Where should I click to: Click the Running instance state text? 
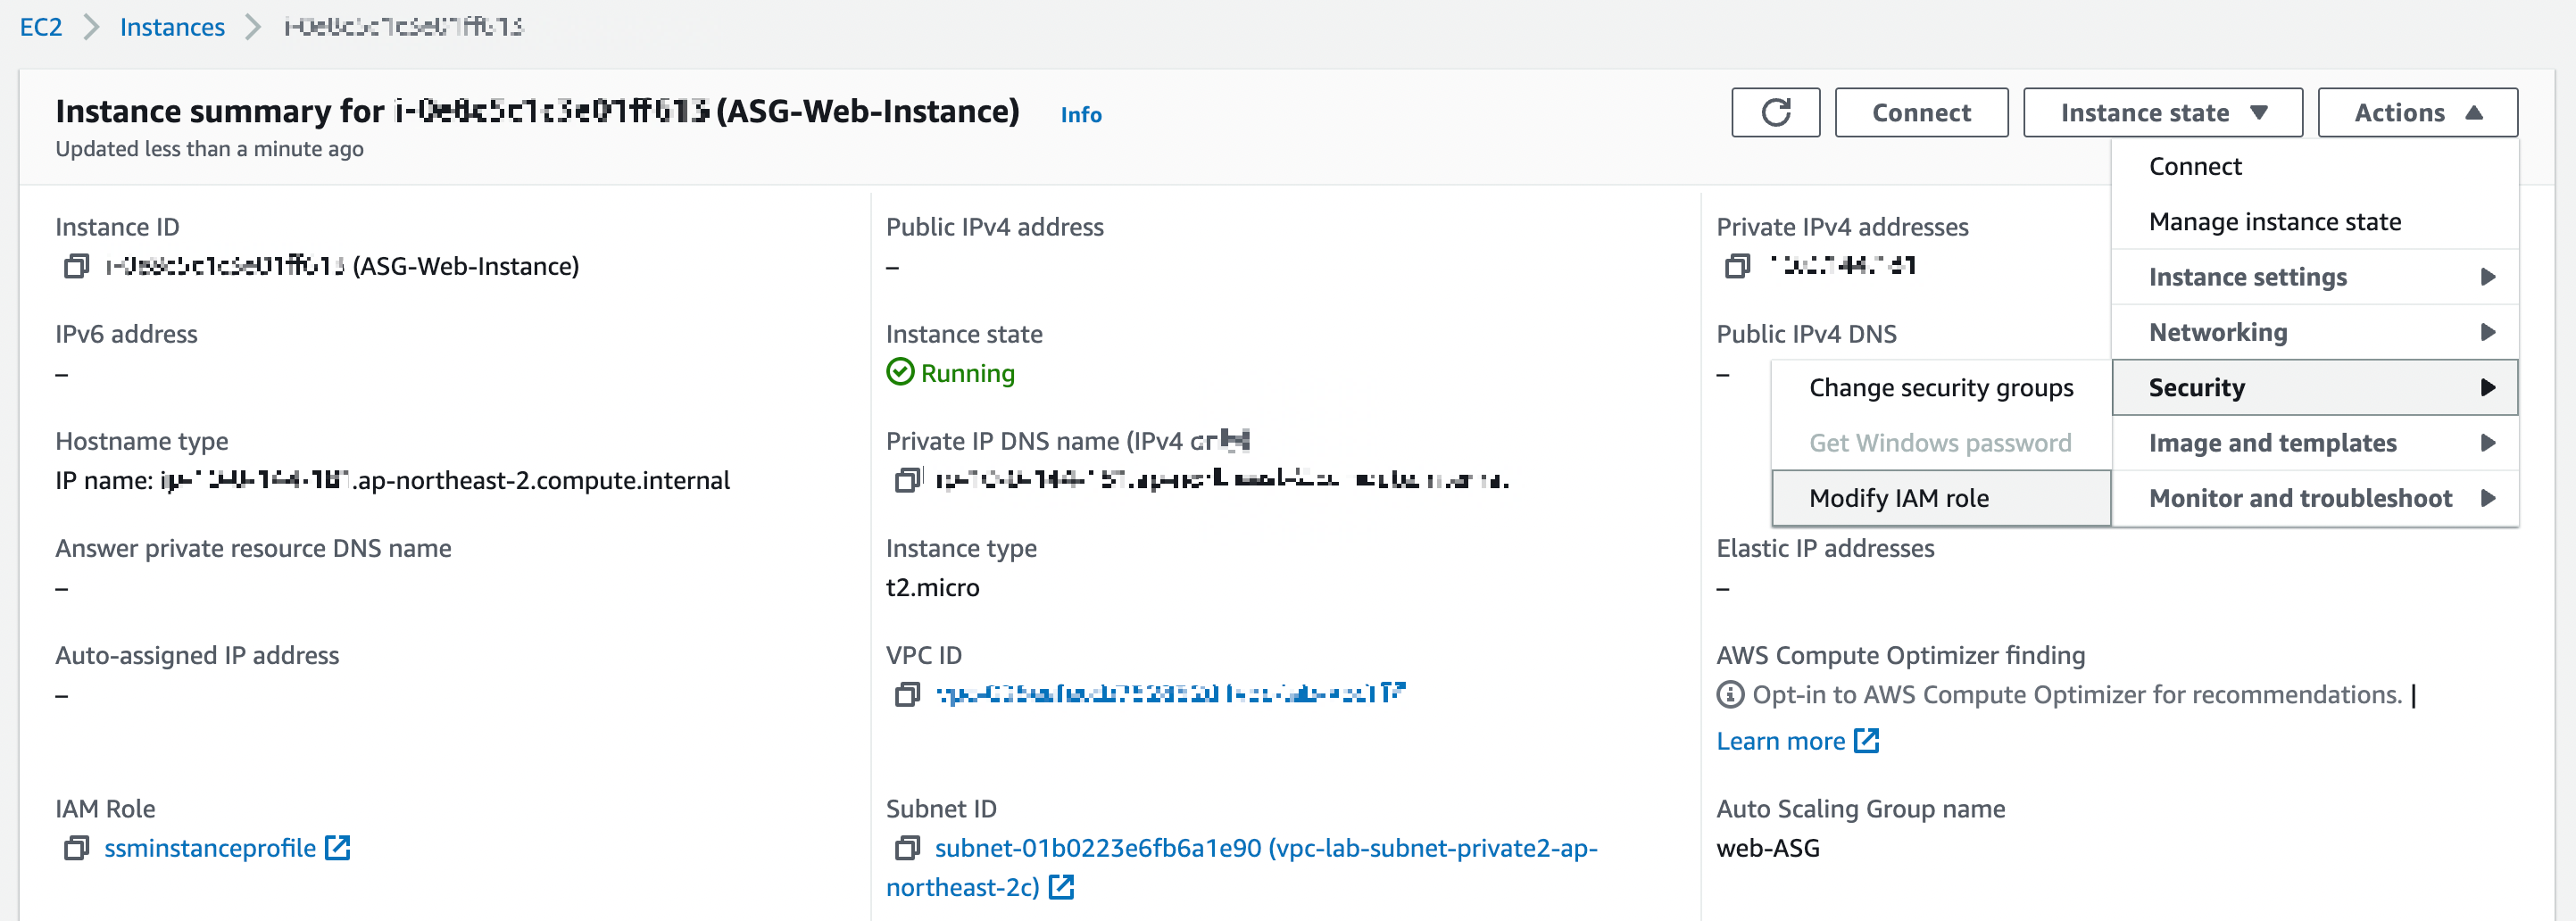(967, 373)
